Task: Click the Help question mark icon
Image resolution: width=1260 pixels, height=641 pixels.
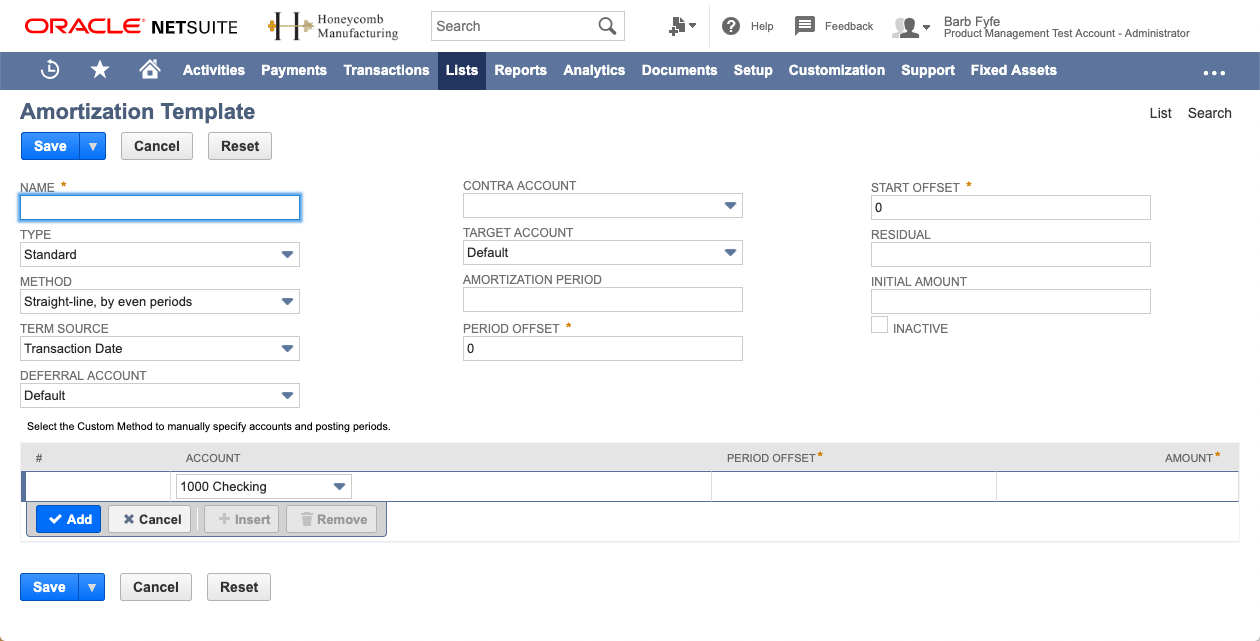Action: point(731,26)
